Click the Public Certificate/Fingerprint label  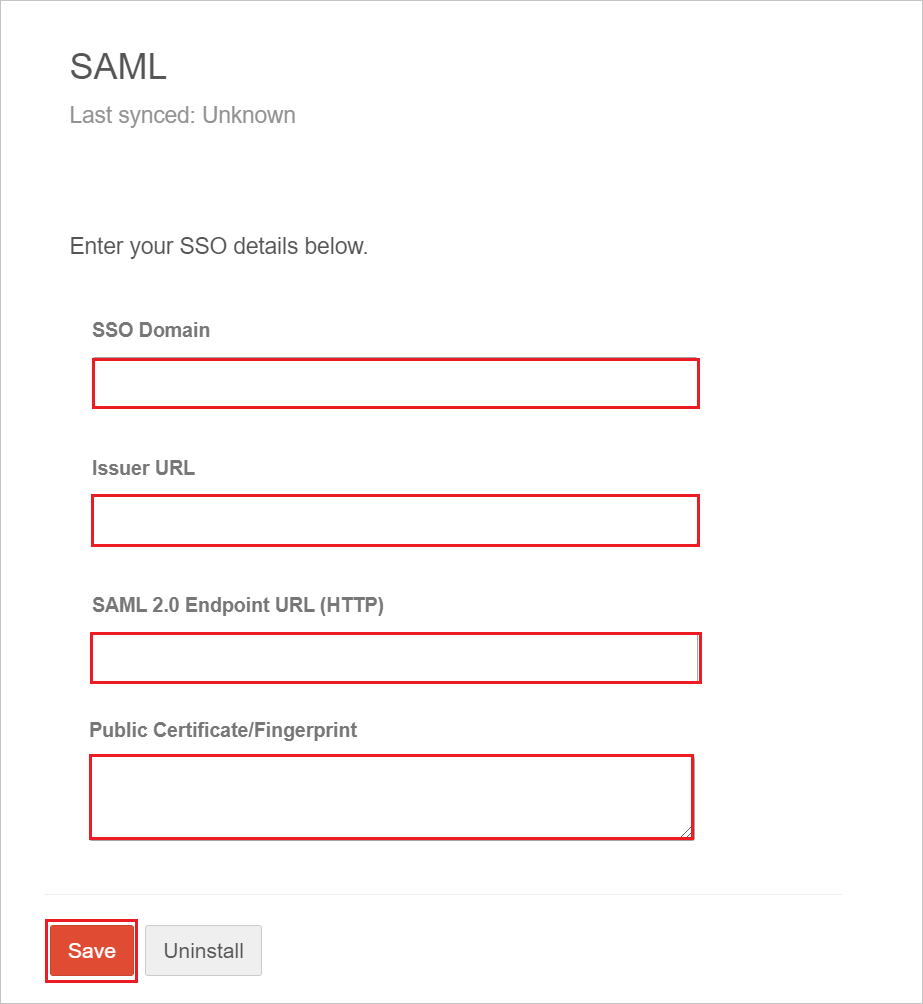(223, 730)
